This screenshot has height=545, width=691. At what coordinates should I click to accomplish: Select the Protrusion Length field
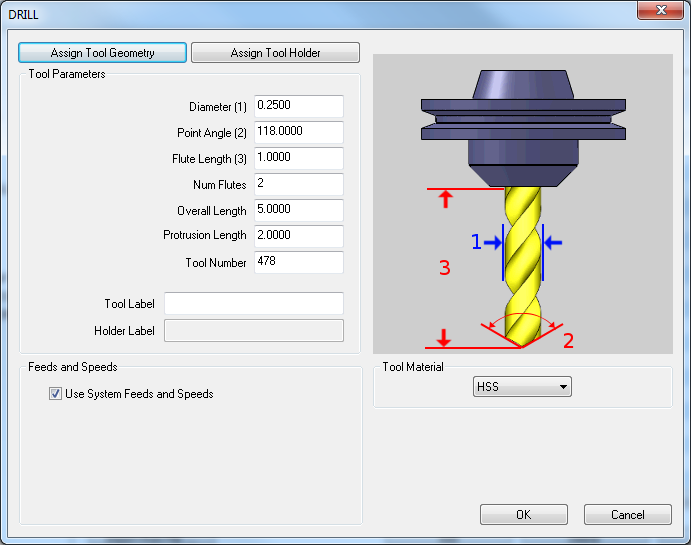(299, 236)
